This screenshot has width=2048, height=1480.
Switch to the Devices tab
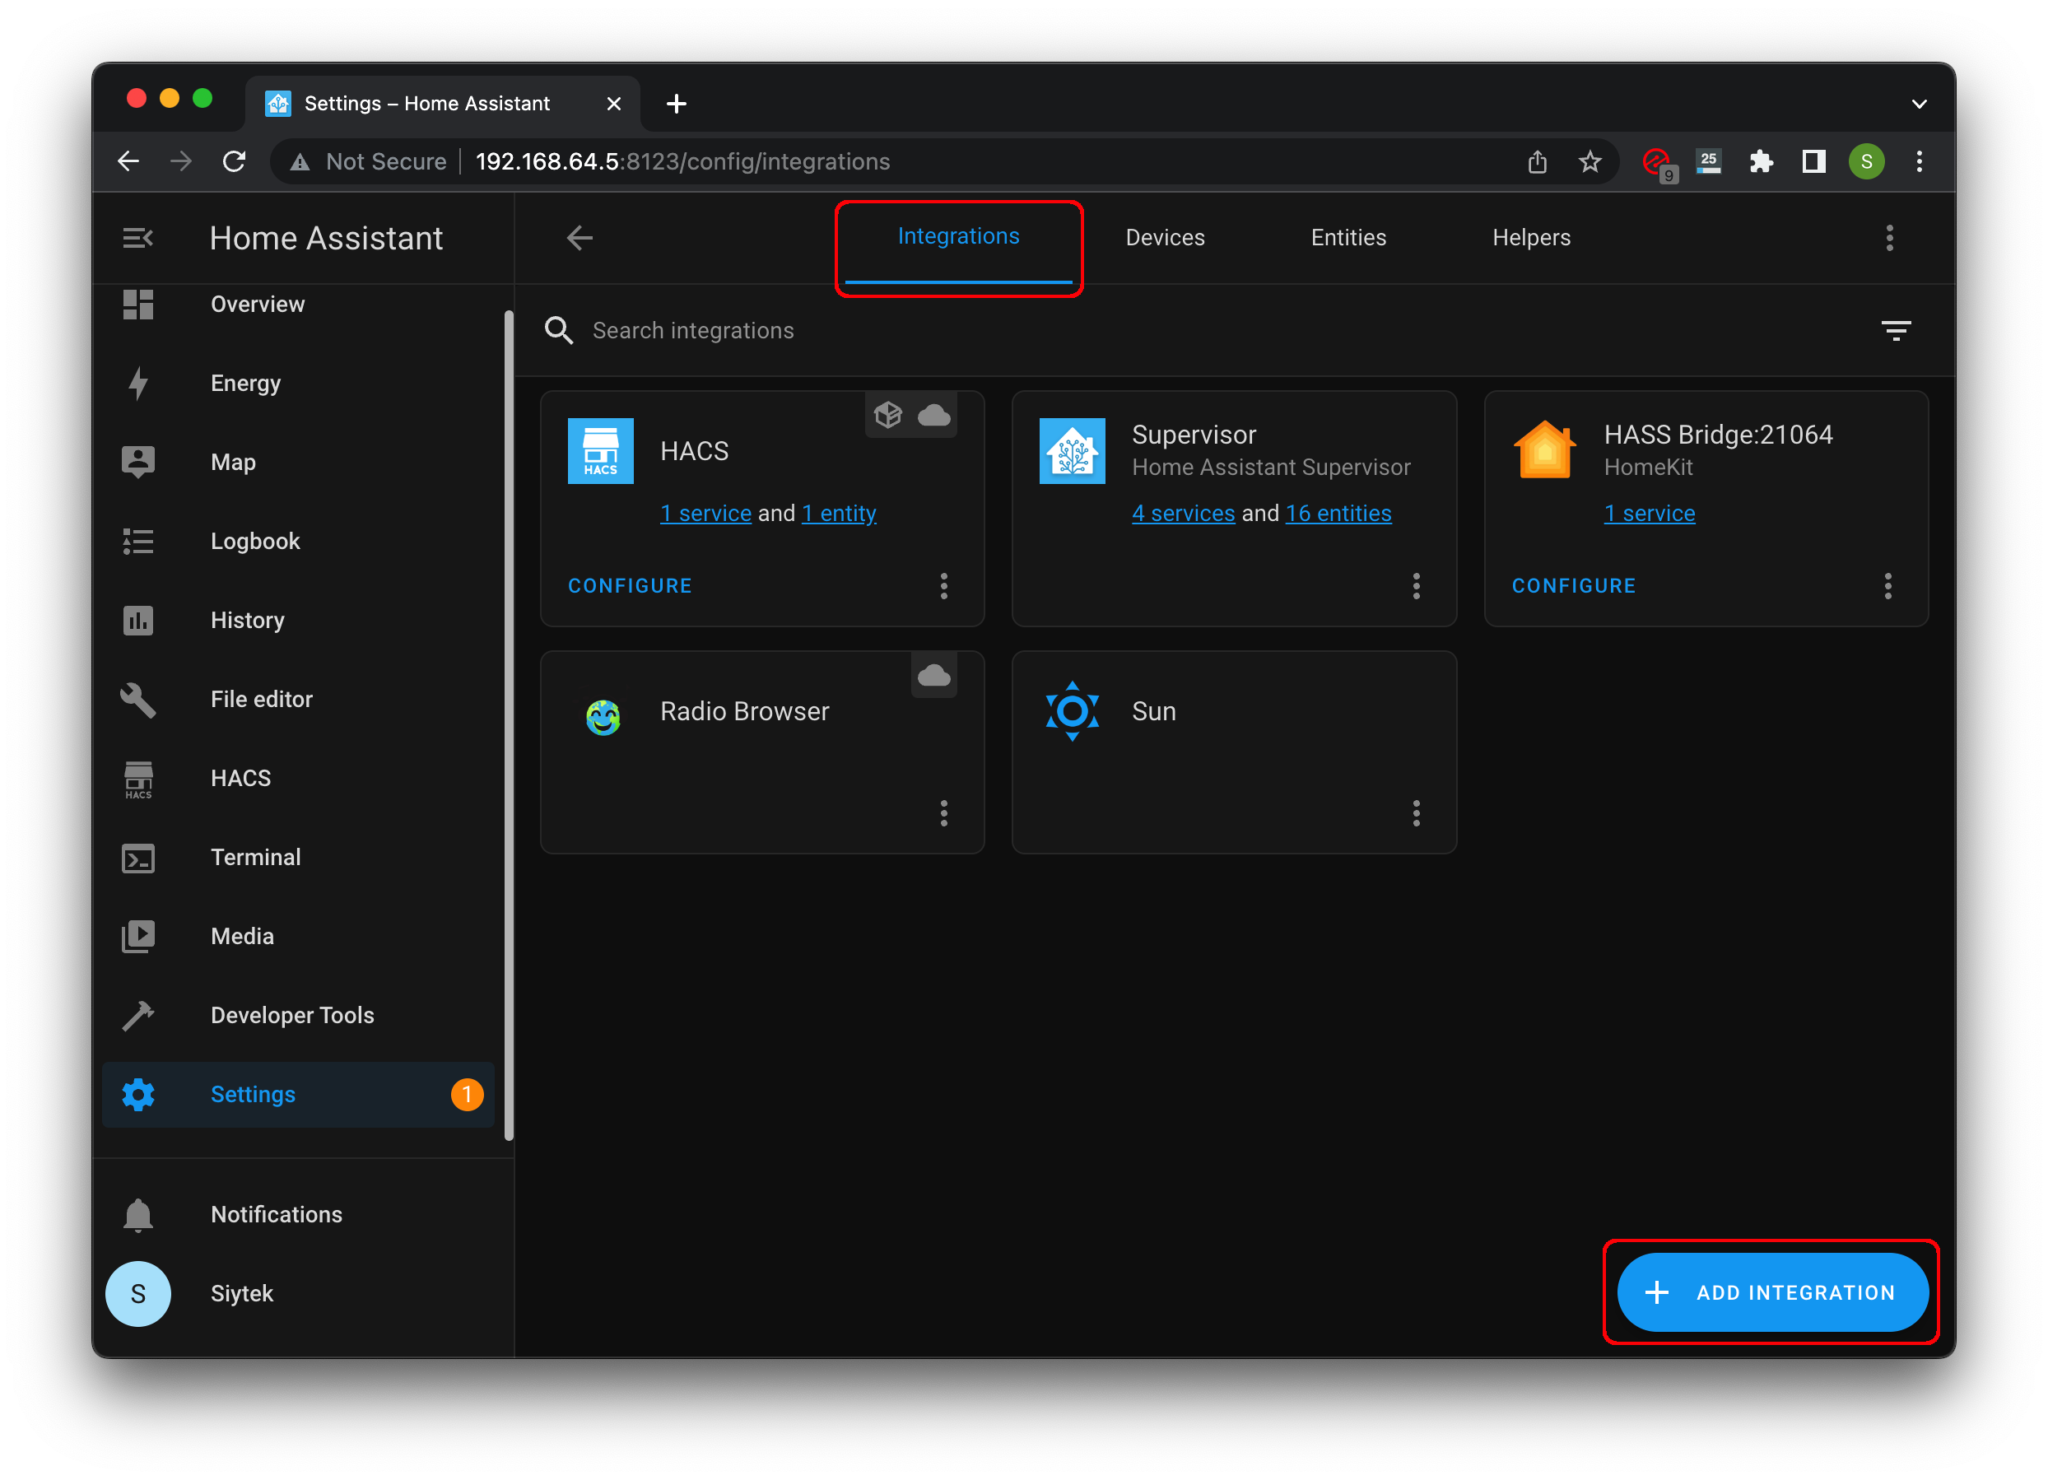click(x=1164, y=237)
